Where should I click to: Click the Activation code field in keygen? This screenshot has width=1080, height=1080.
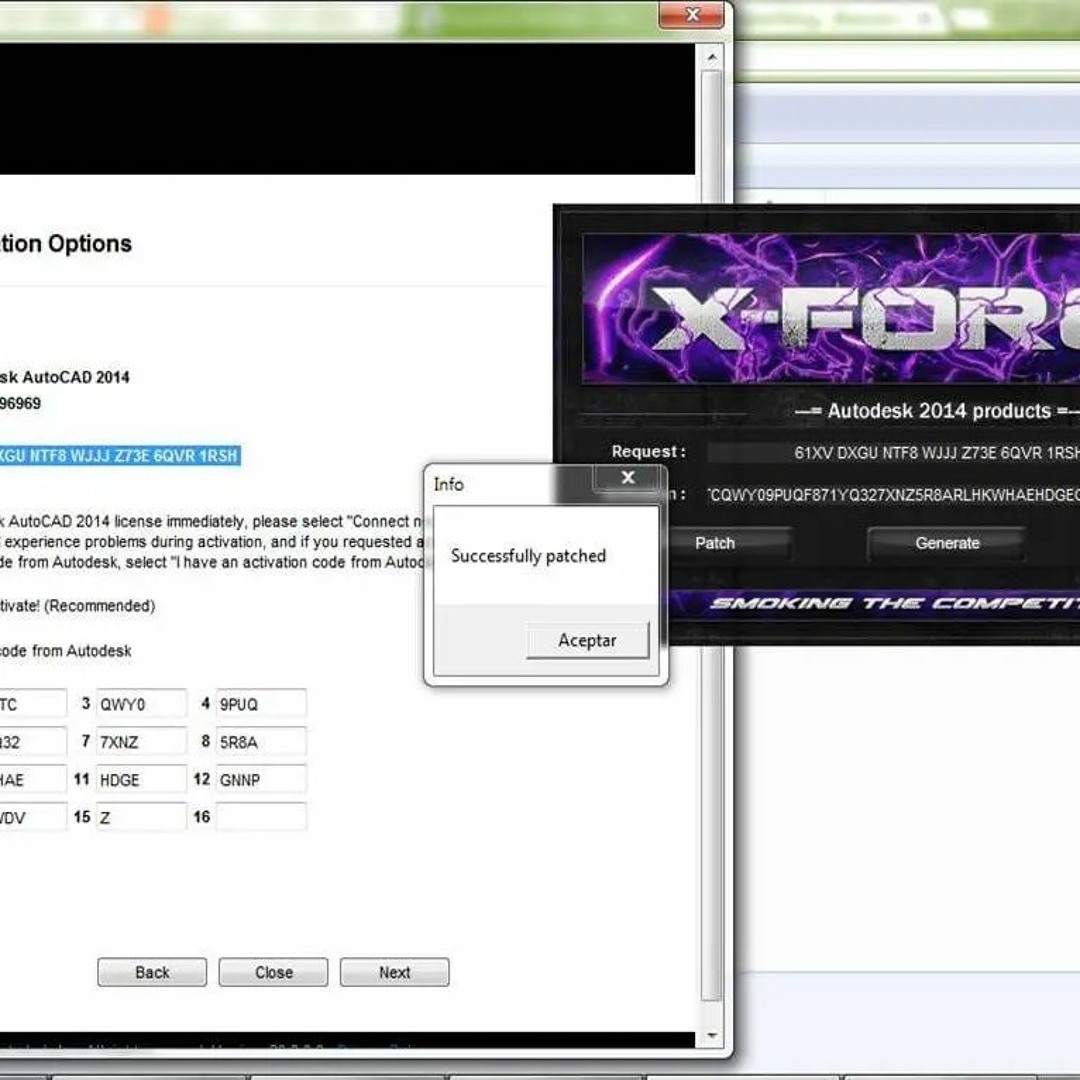click(x=890, y=495)
